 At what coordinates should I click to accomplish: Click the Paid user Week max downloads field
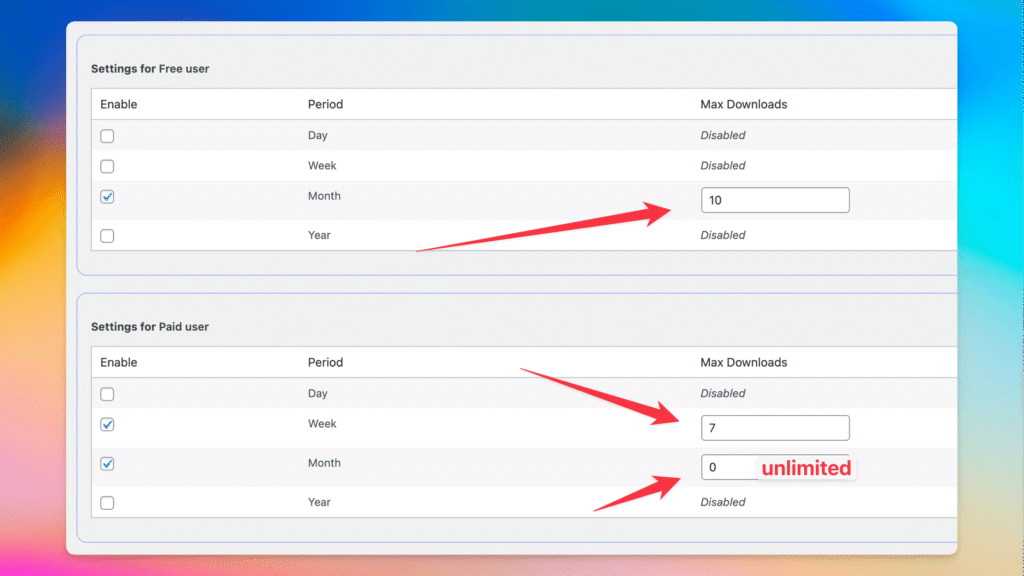775,428
